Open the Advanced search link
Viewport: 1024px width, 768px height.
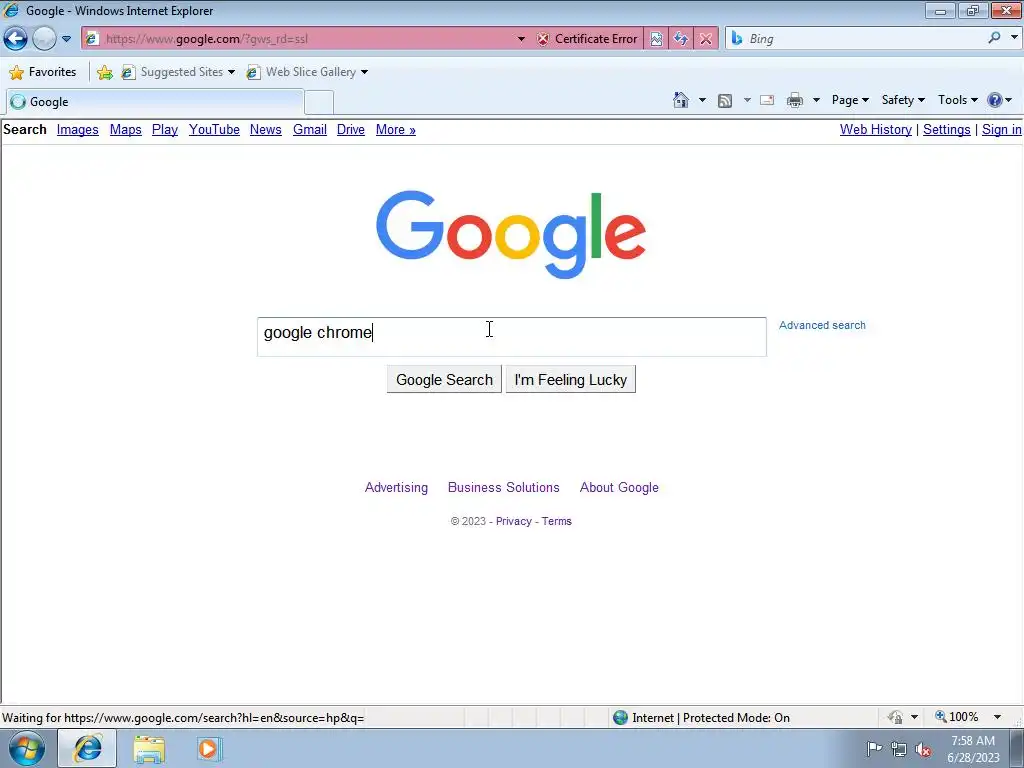[822, 325]
